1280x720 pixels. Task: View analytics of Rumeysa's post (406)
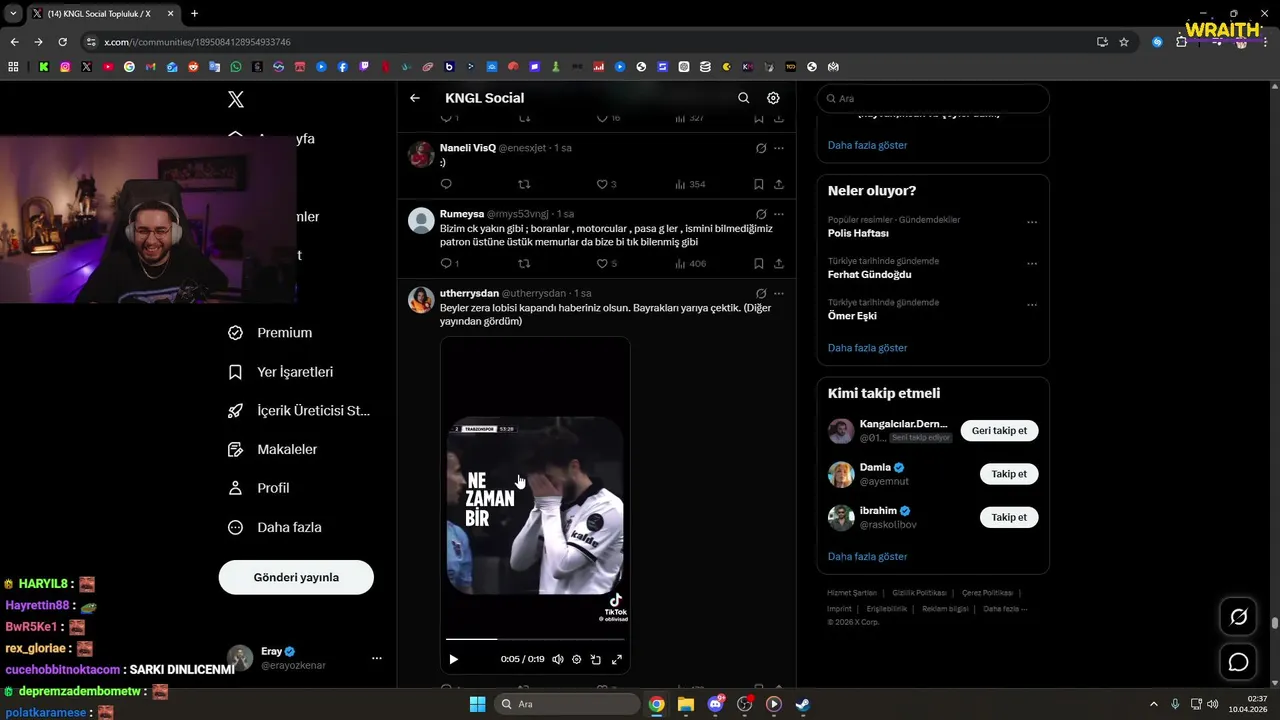690,264
